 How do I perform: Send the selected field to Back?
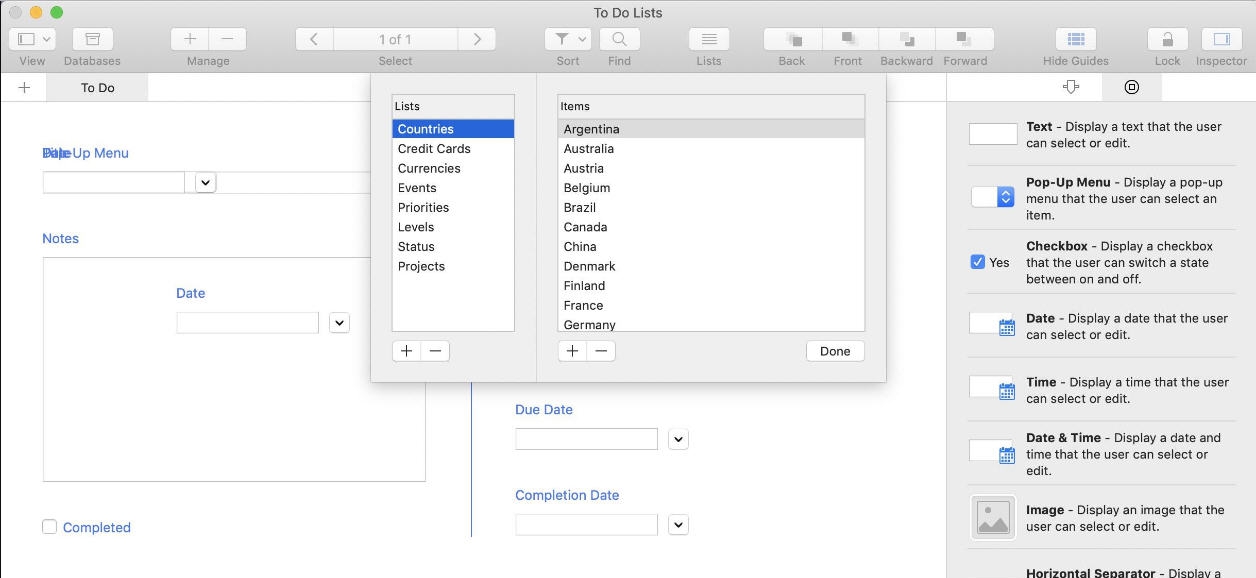pos(790,38)
